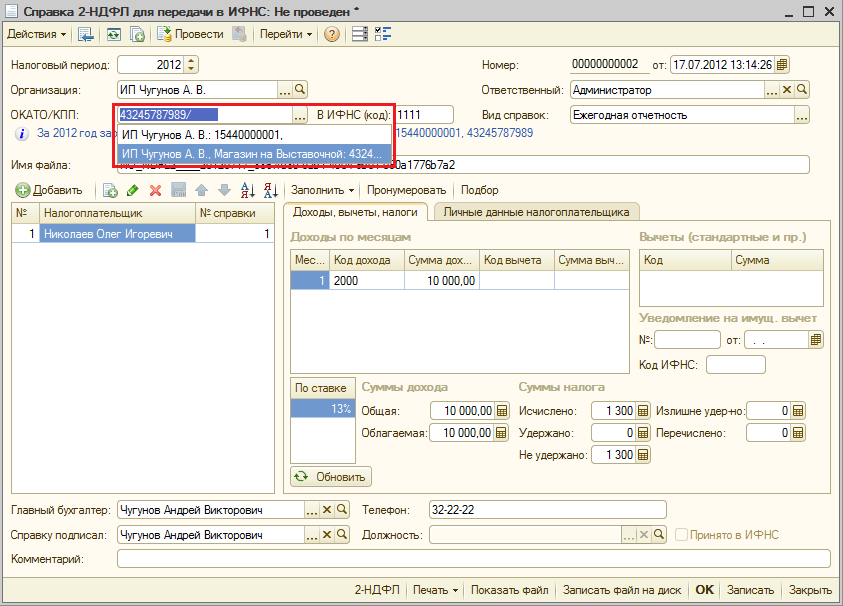Click the OK button
This screenshot has width=843, height=606.
704,590
